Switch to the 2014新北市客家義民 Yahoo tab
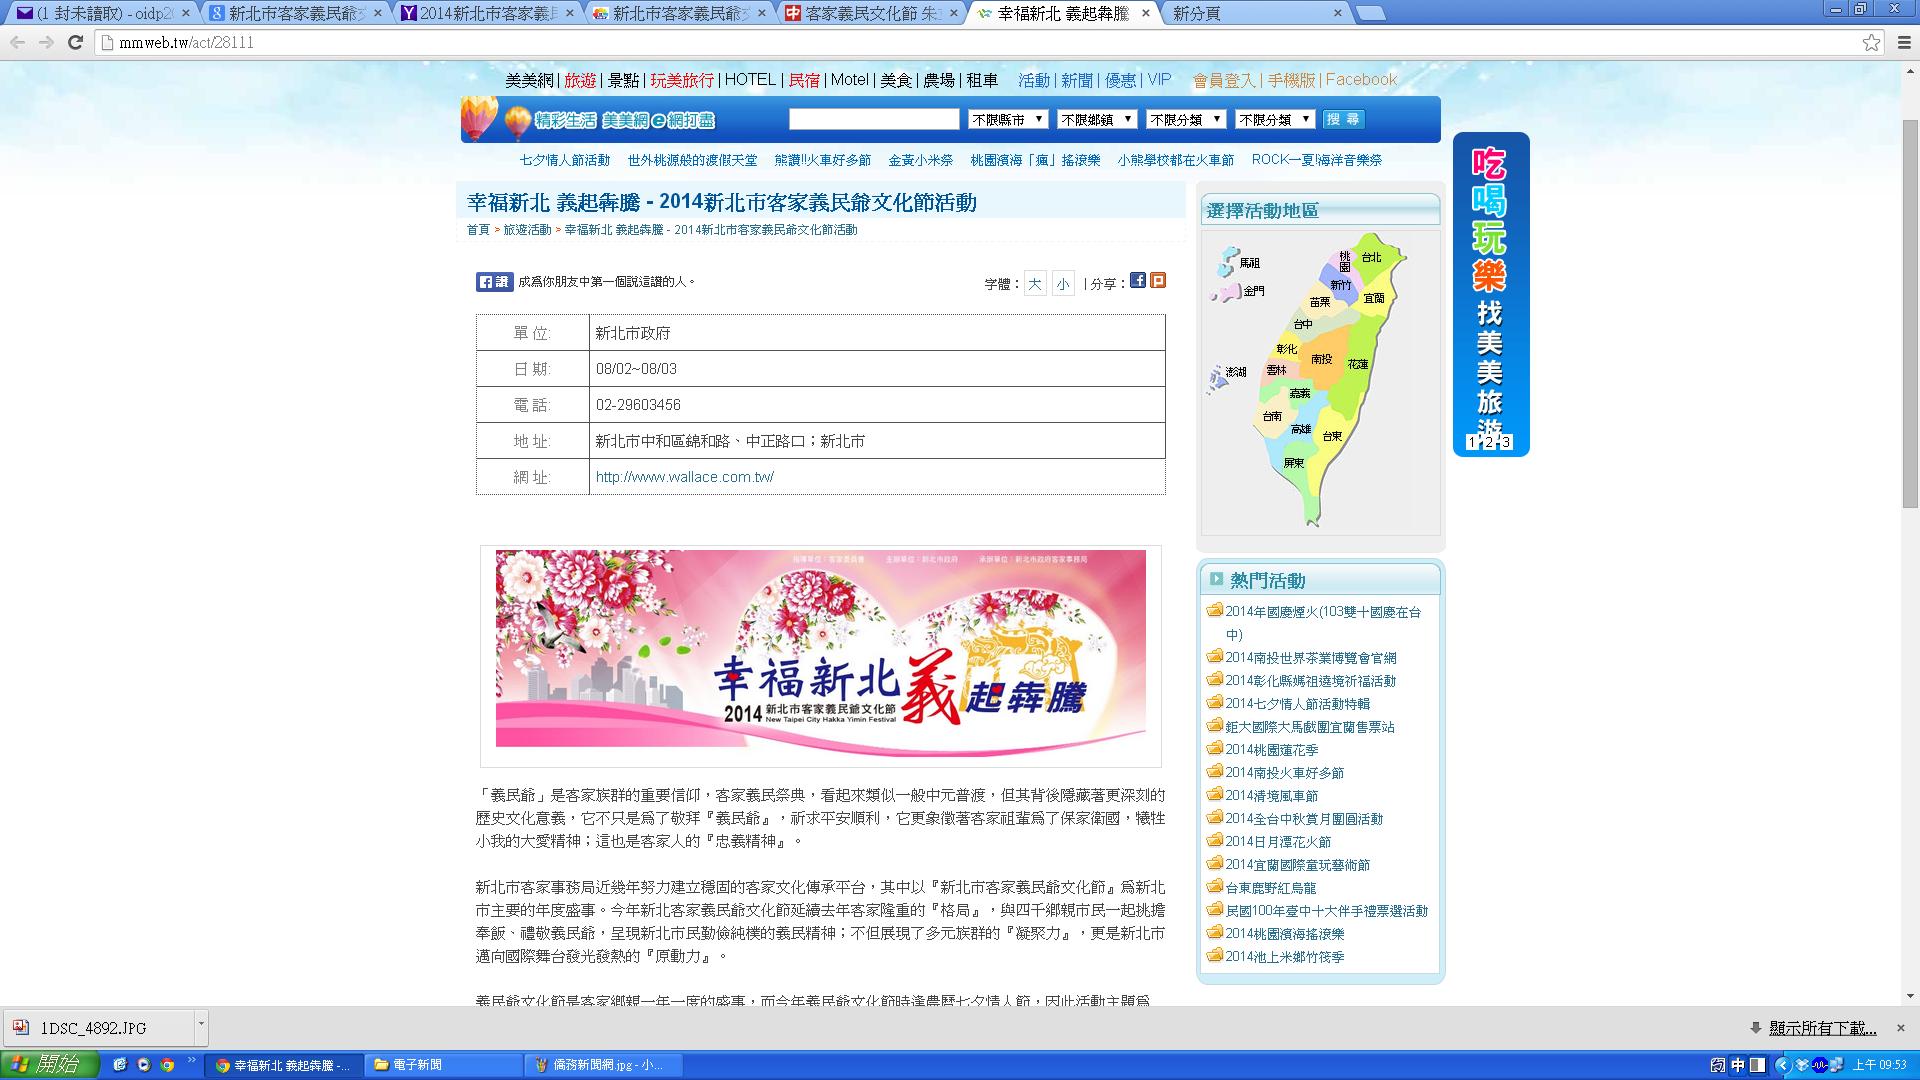The image size is (1920, 1080). click(488, 13)
